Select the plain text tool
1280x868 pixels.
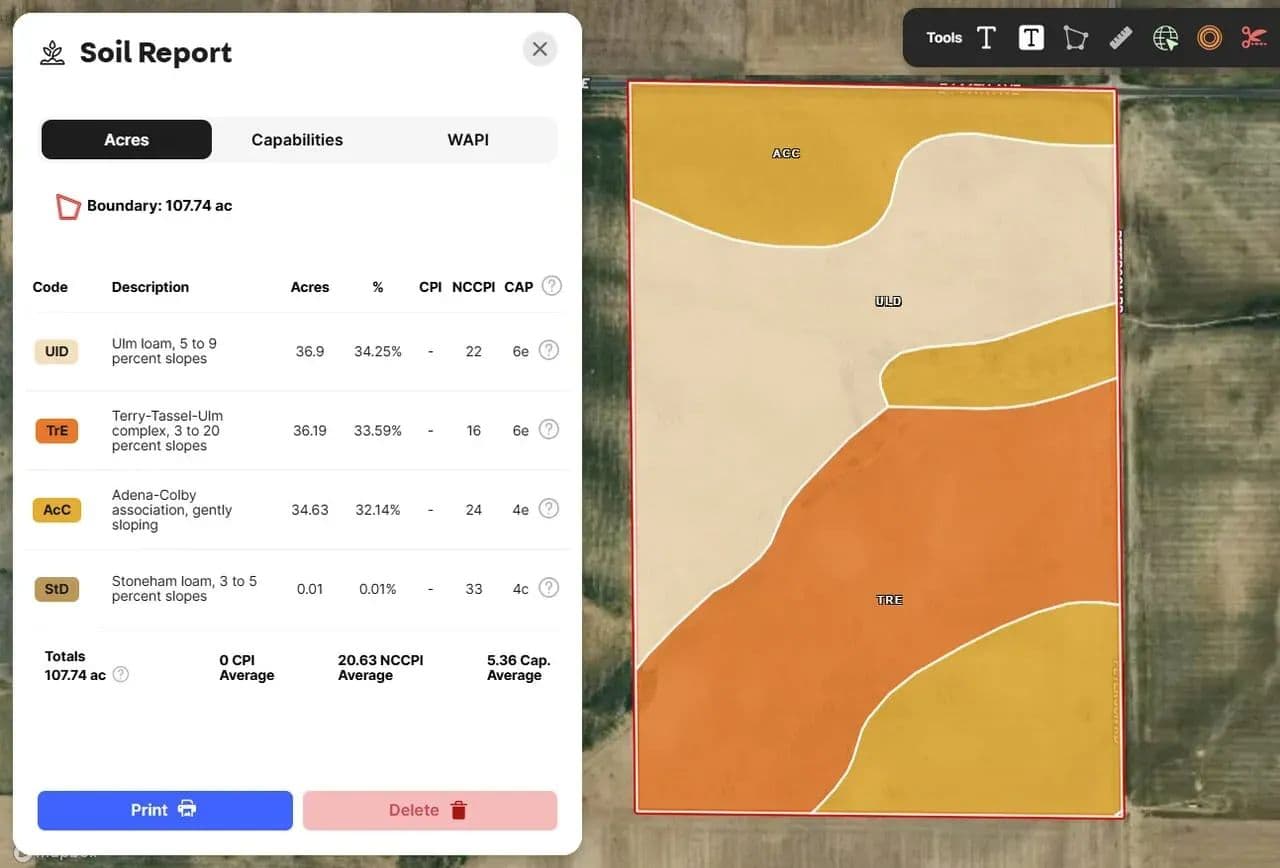click(986, 38)
